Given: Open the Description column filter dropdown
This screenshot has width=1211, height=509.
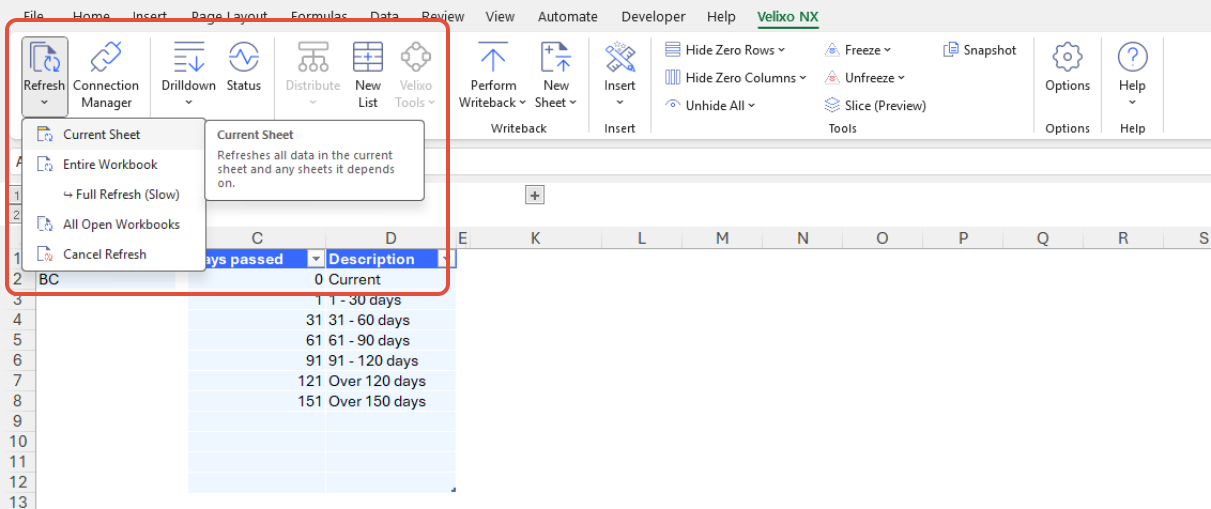Looking at the screenshot, I should 445,259.
